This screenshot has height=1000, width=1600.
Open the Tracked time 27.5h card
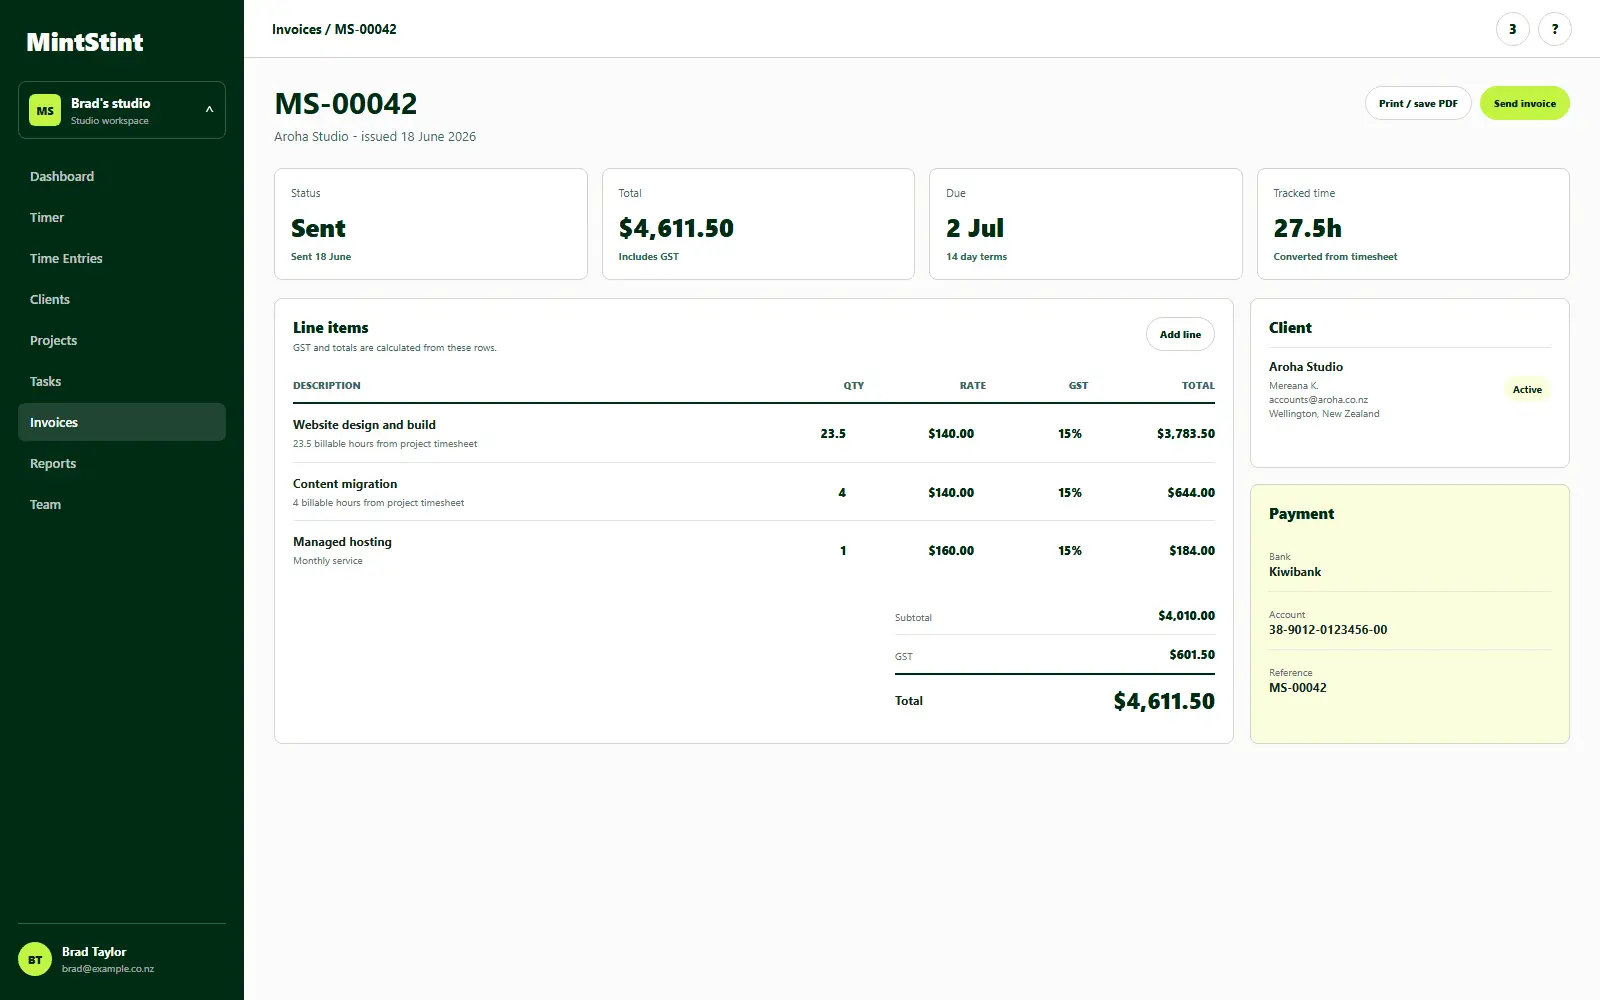(x=1413, y=224)
